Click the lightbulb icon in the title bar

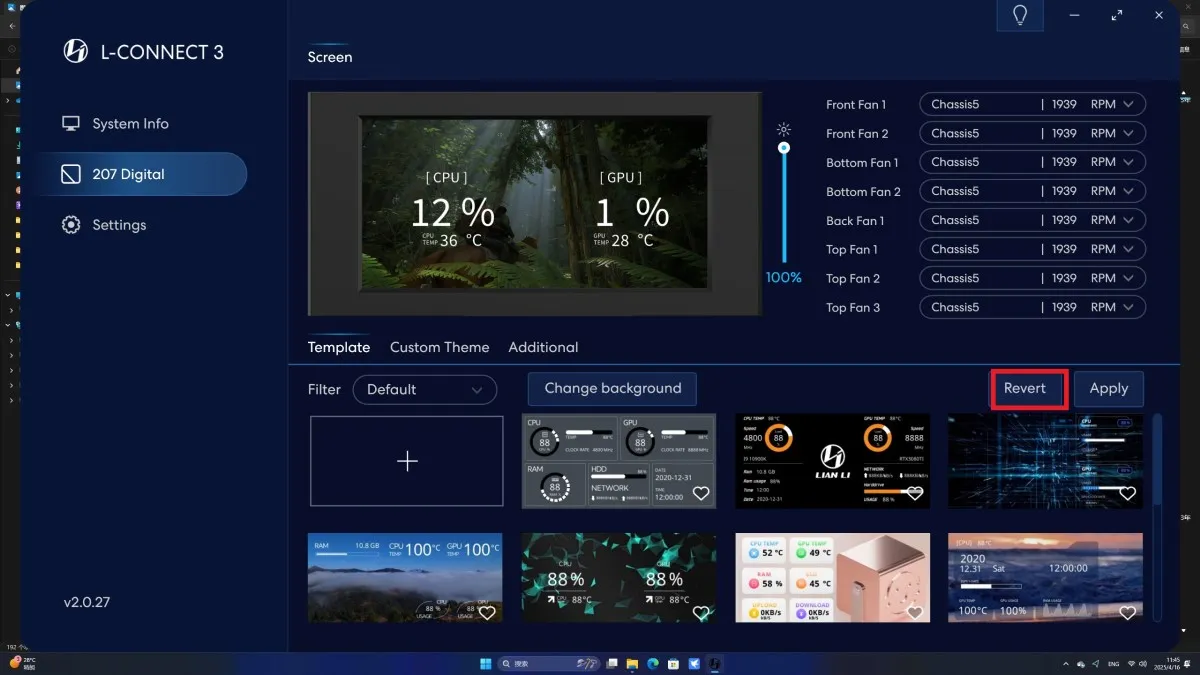(x=1020, y=15)
